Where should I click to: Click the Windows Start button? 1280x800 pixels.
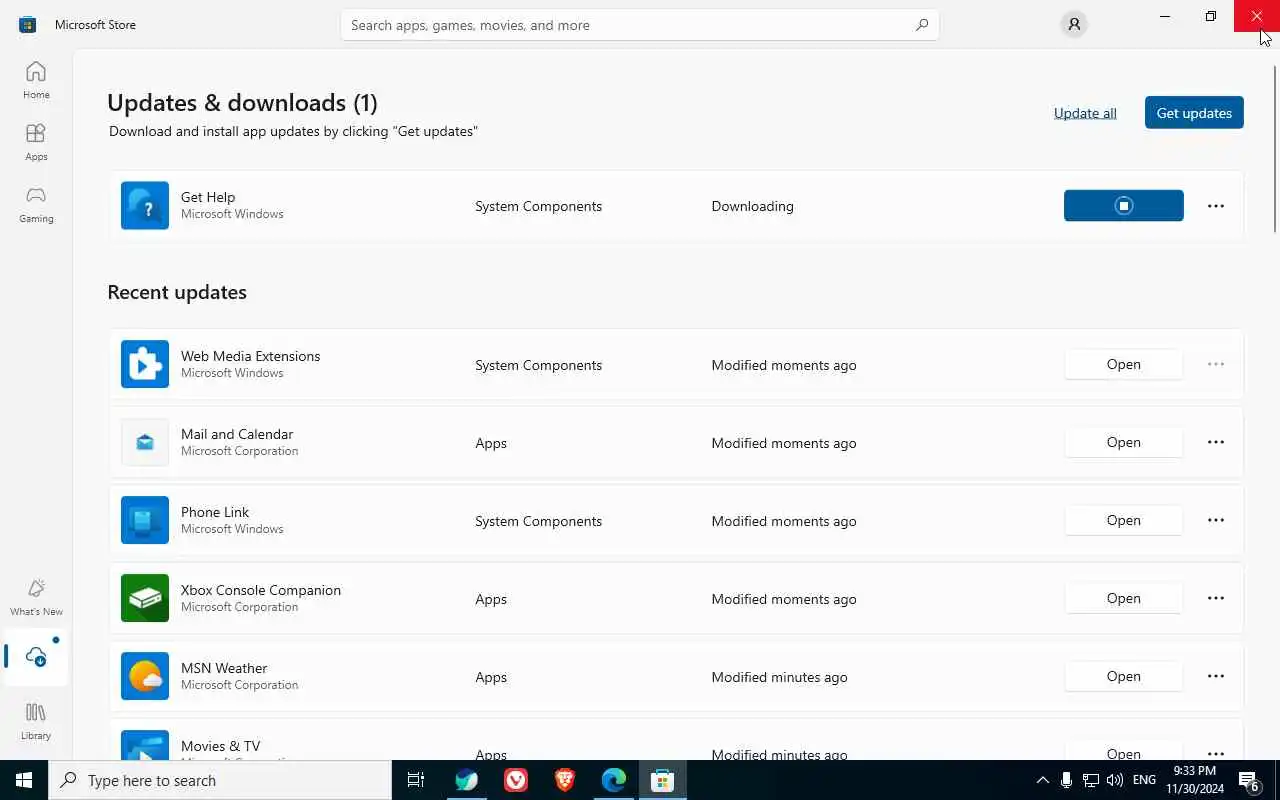point(24,780)
